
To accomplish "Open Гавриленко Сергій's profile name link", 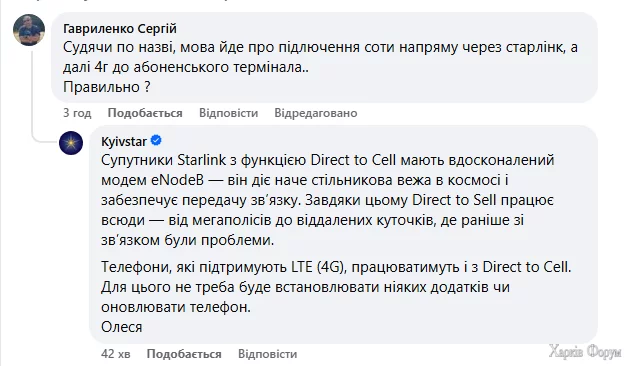I will point(120,29).
